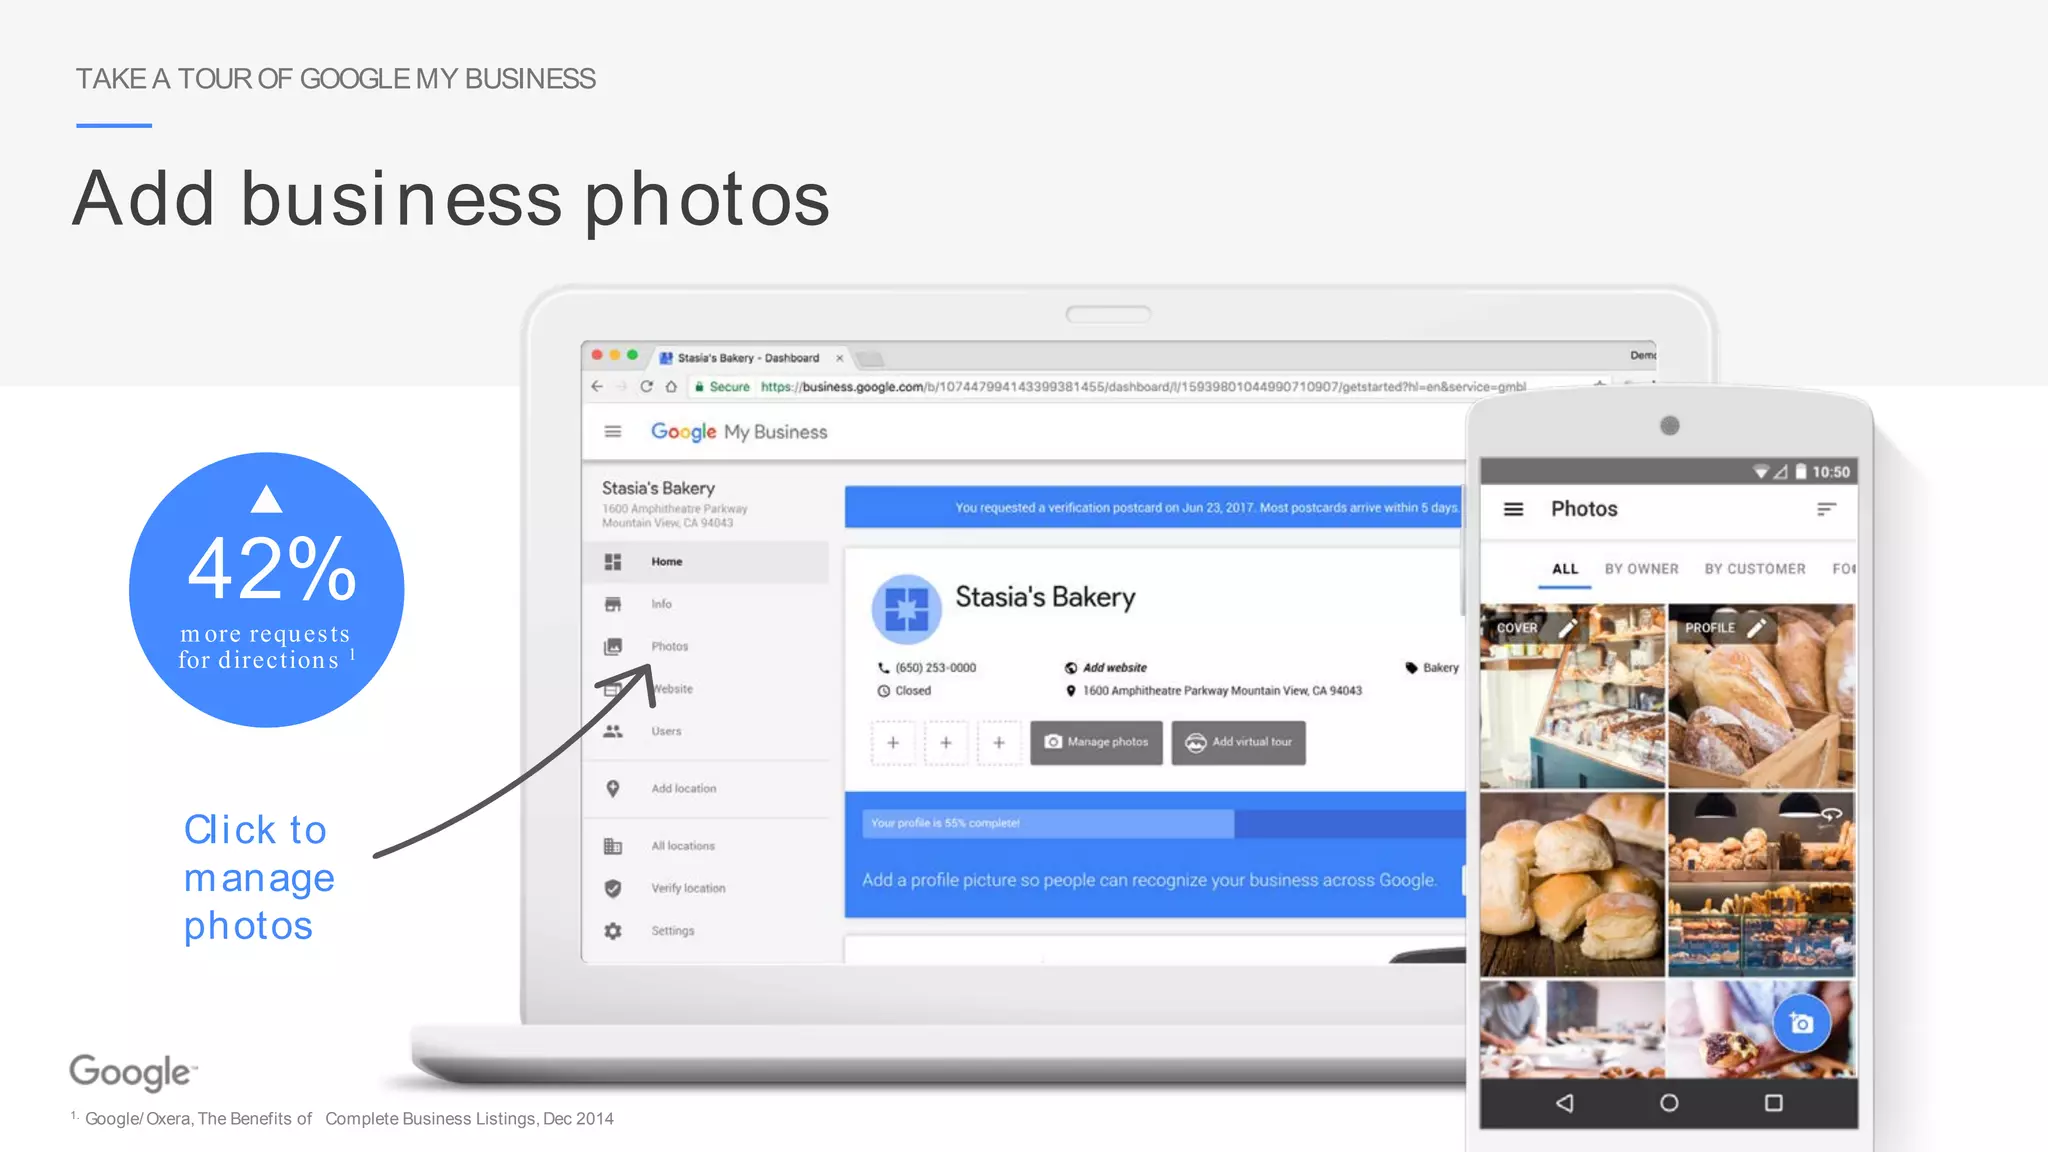The height and width of the screenshot is (1152, 2048).
Task: Tap the Android back button
Action: 1565,1103
